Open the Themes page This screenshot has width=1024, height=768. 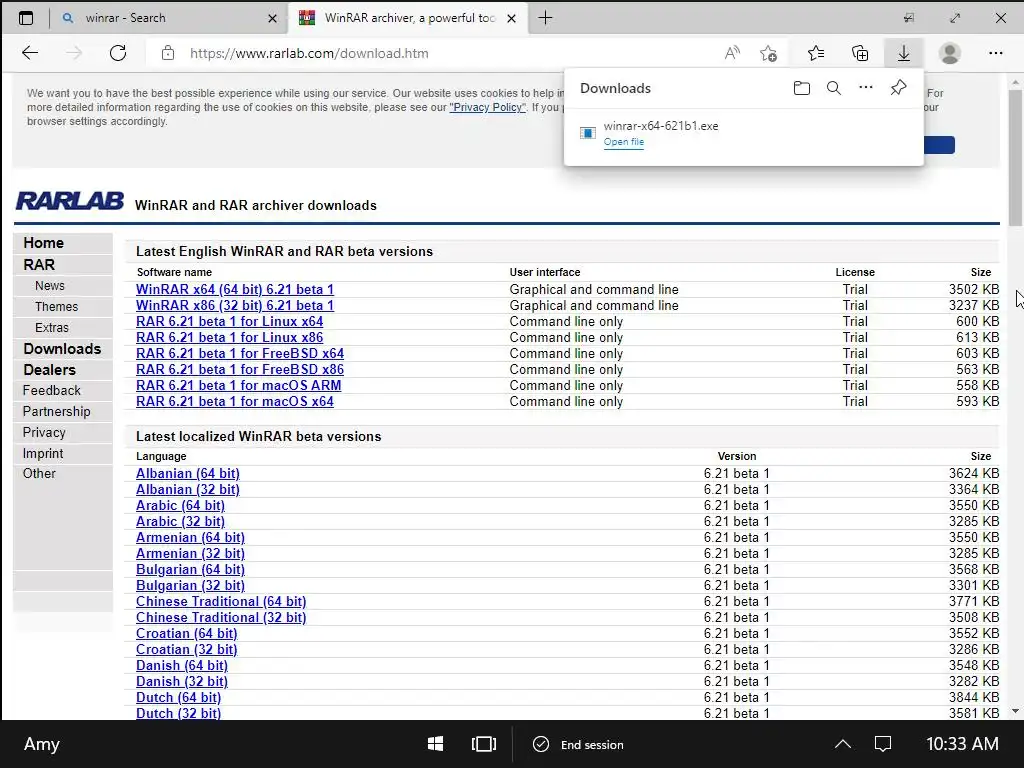tap(56, 306)
